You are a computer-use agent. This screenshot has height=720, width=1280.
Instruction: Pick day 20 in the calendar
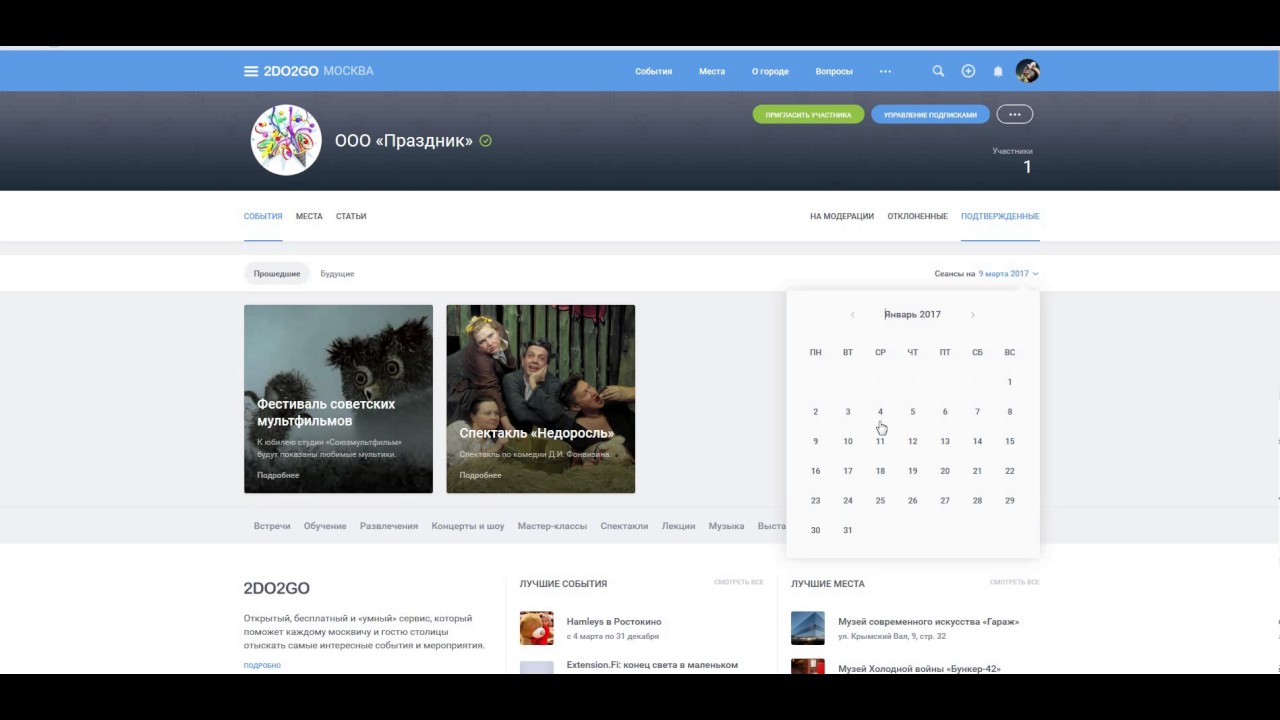[945, 471]
